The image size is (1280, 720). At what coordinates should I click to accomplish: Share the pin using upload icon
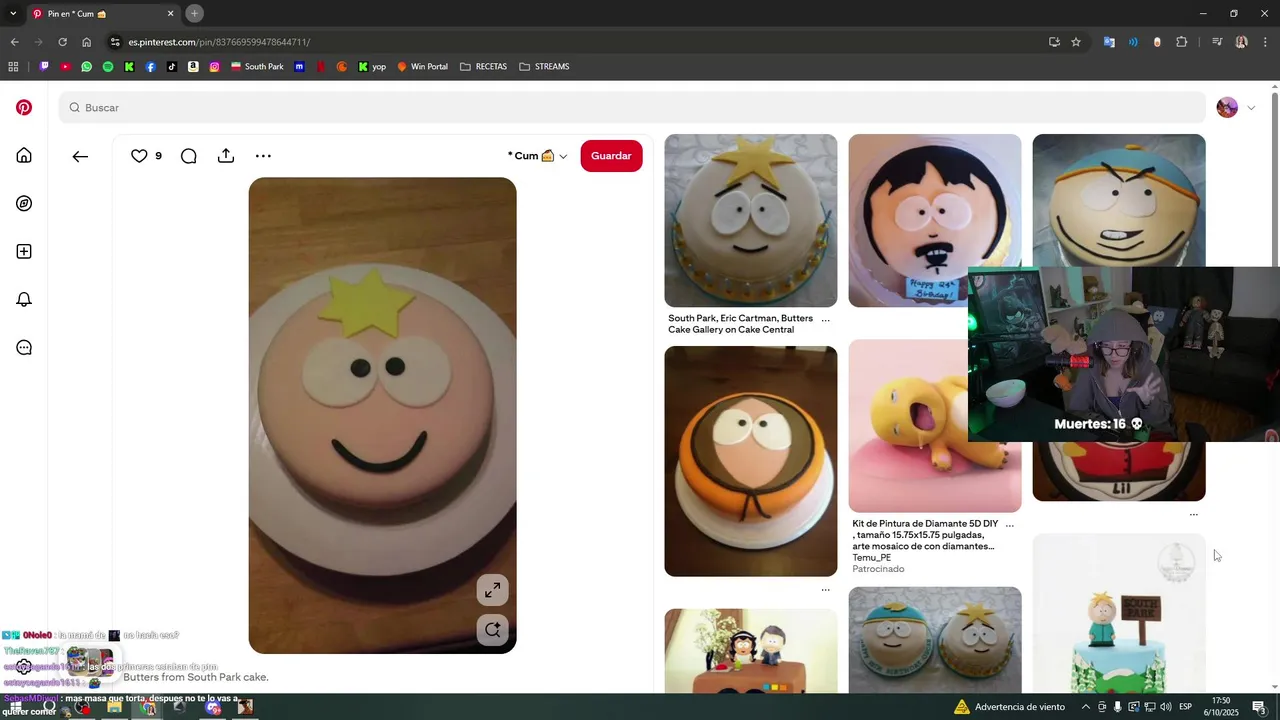[226, 156]
